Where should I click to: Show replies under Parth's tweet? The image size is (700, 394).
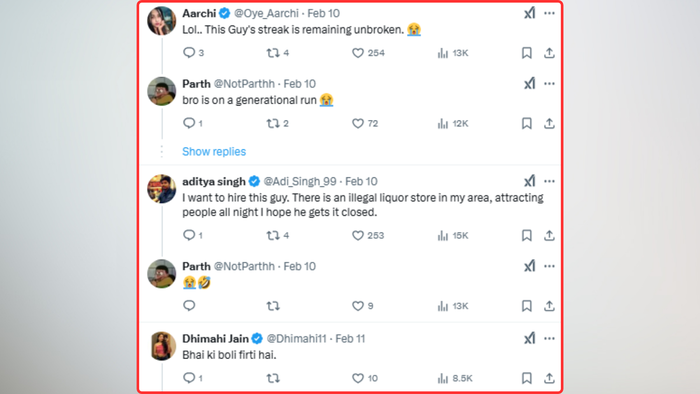coord(214,152)
